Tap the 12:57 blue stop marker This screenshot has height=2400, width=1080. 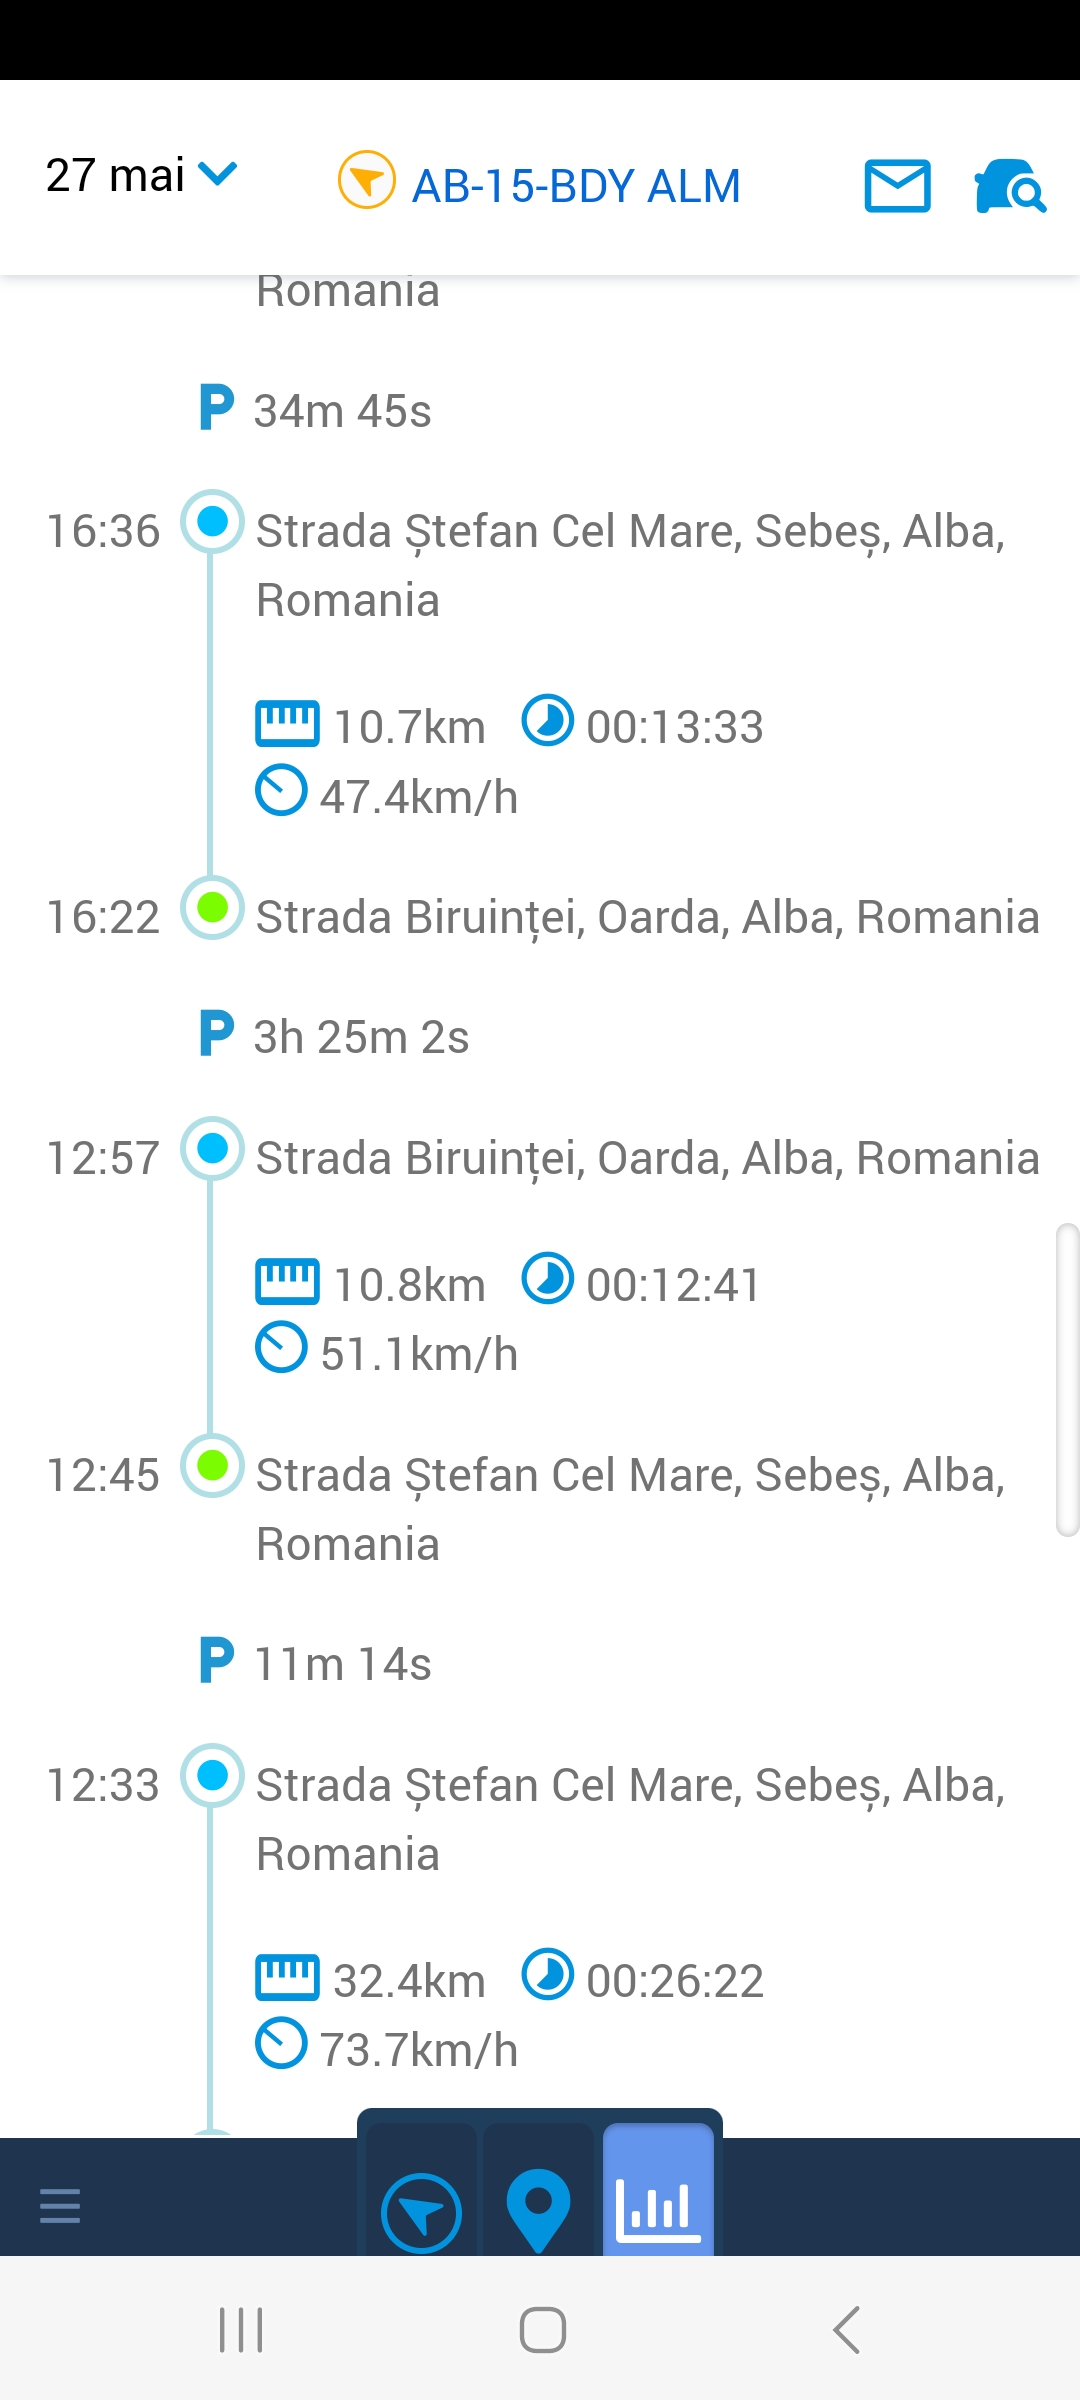pyautogui.click(x=212, y=1148)
